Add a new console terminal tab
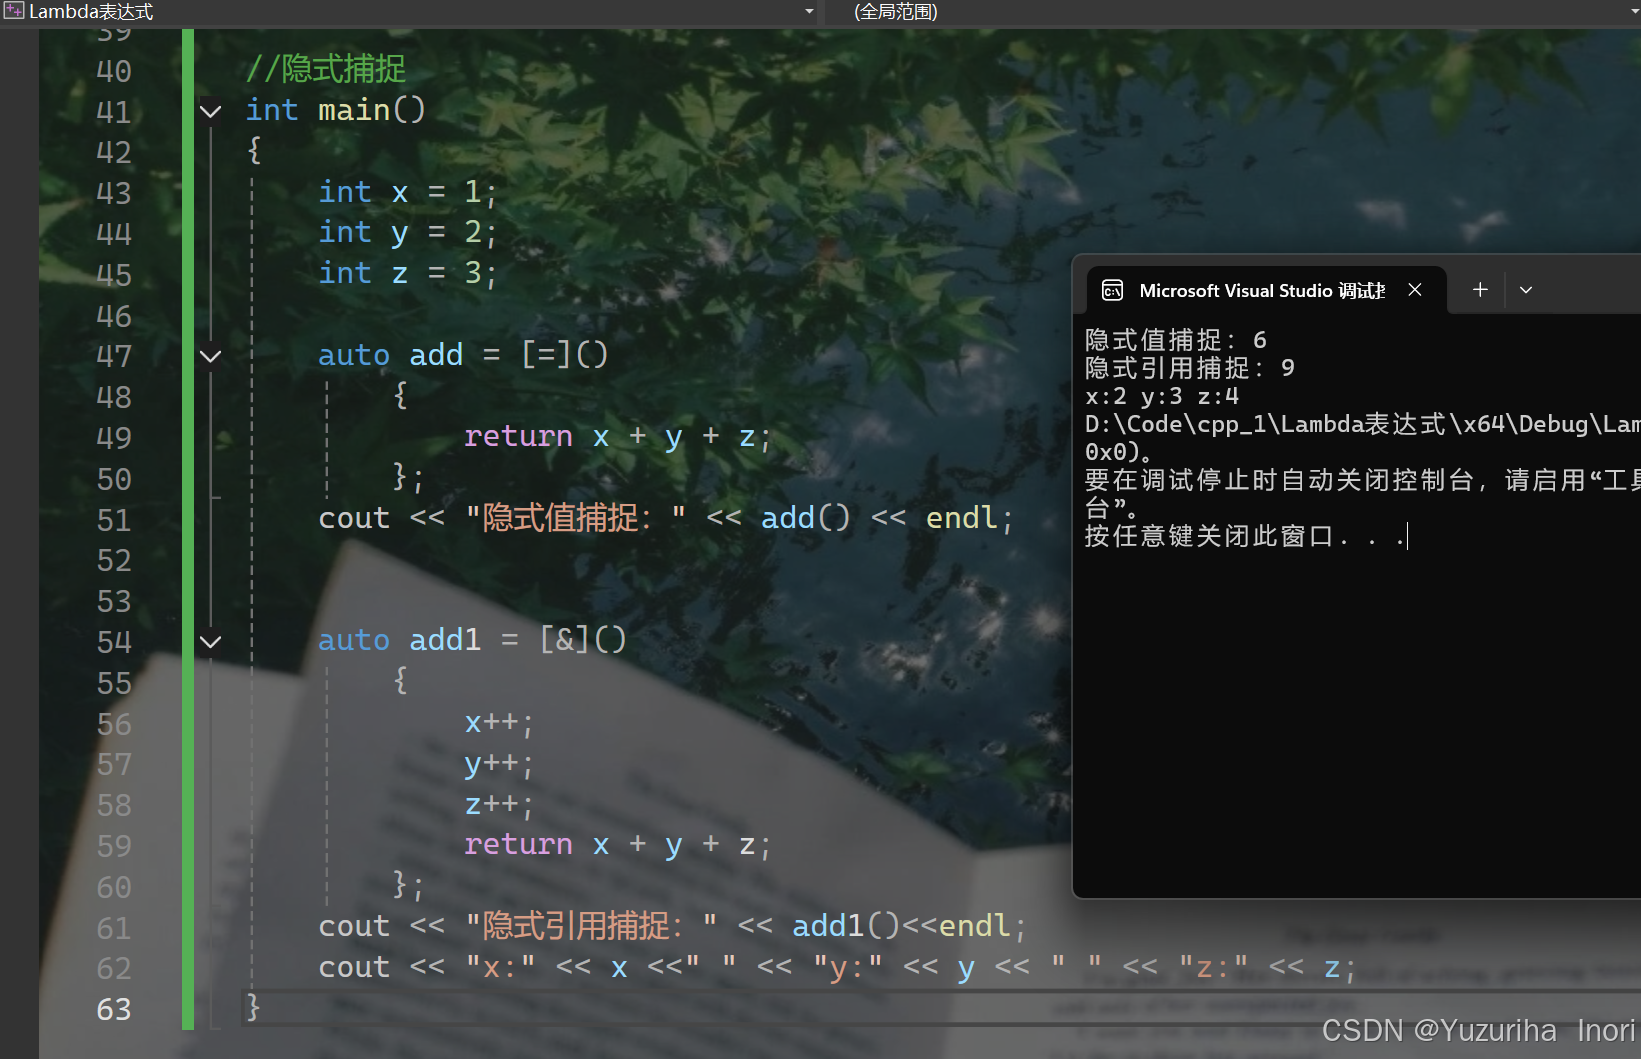The width and height of the screenshot is (1641, 1059). click(1480, 290)
